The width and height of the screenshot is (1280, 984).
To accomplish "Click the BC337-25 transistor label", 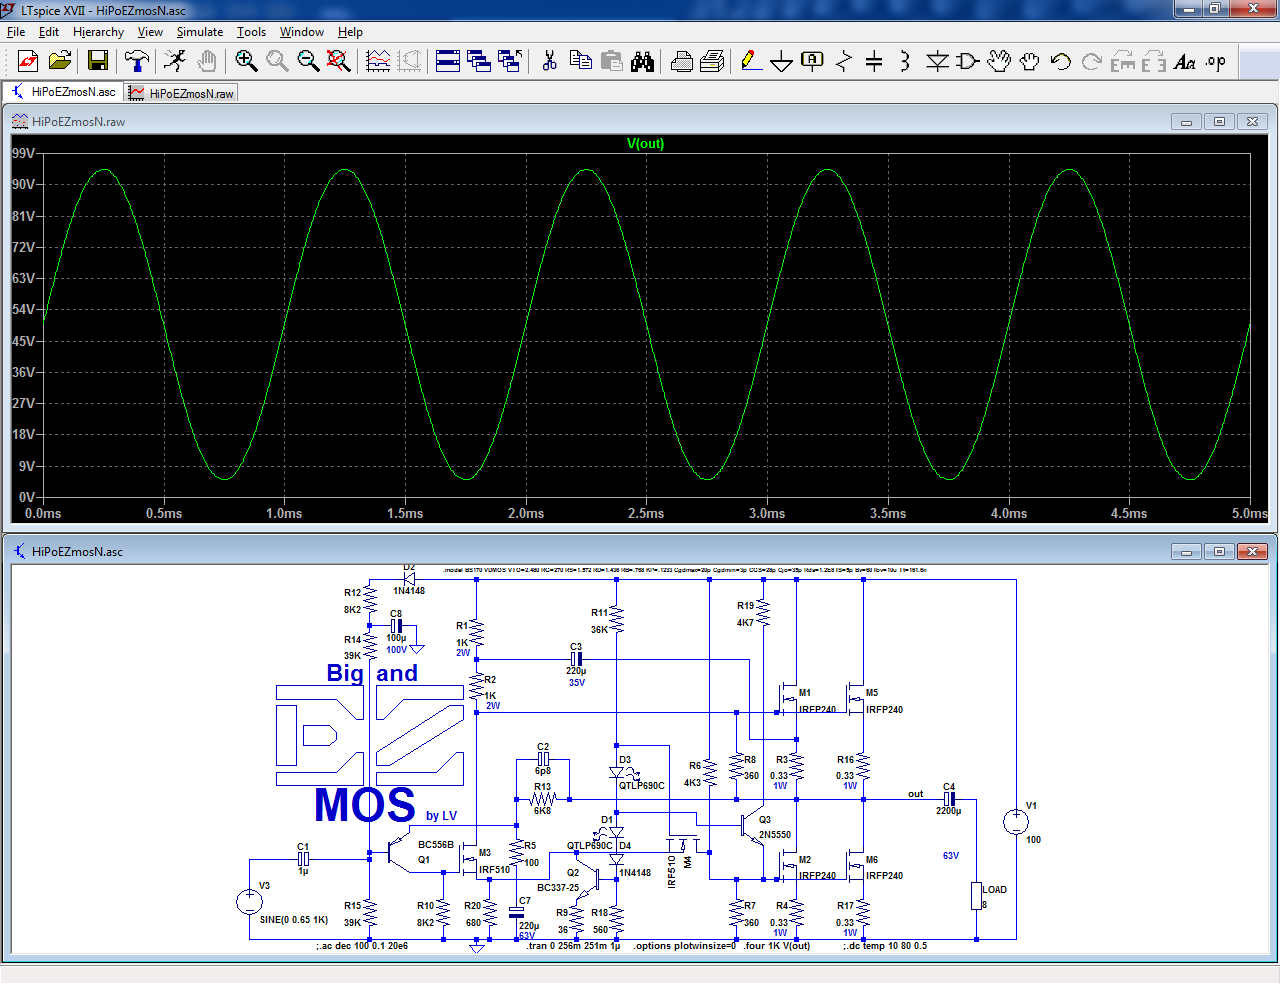I will 558,888.
